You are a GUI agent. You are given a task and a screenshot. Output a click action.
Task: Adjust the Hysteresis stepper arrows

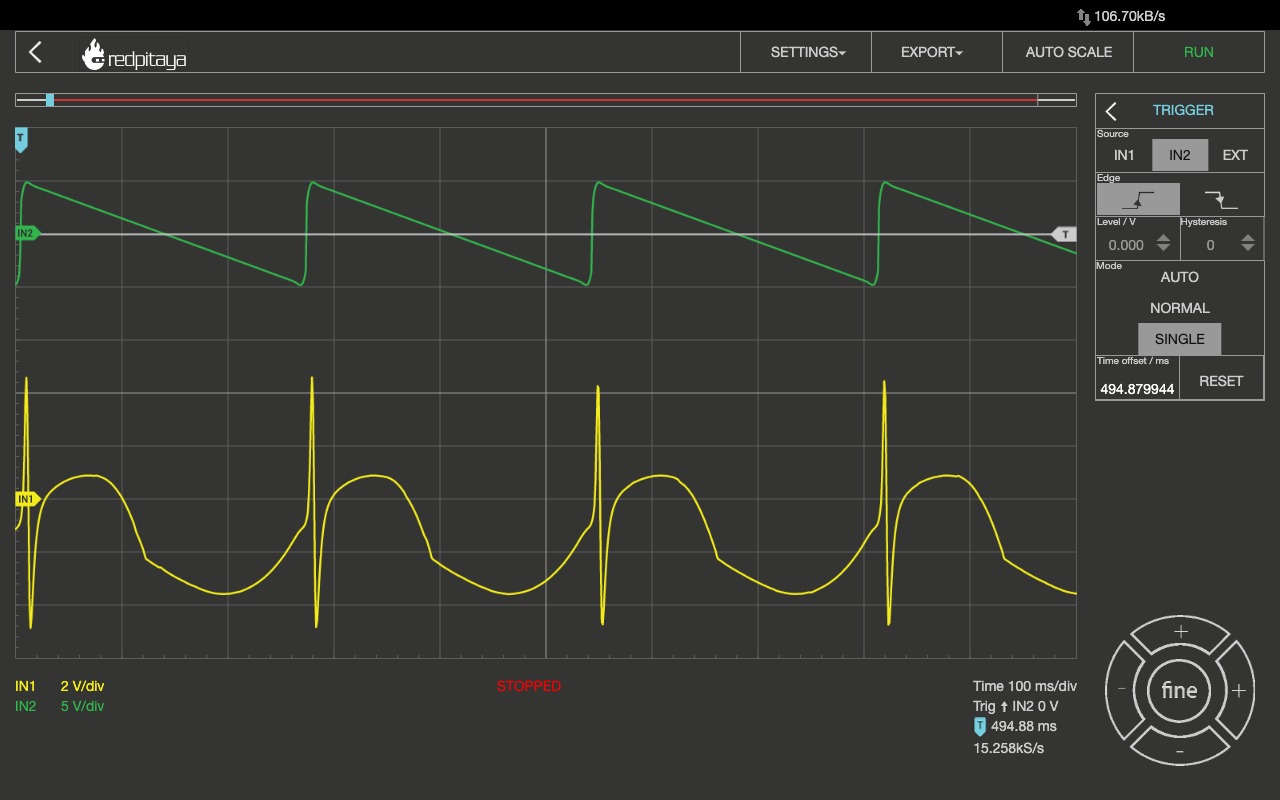(x=1248, y=243)
